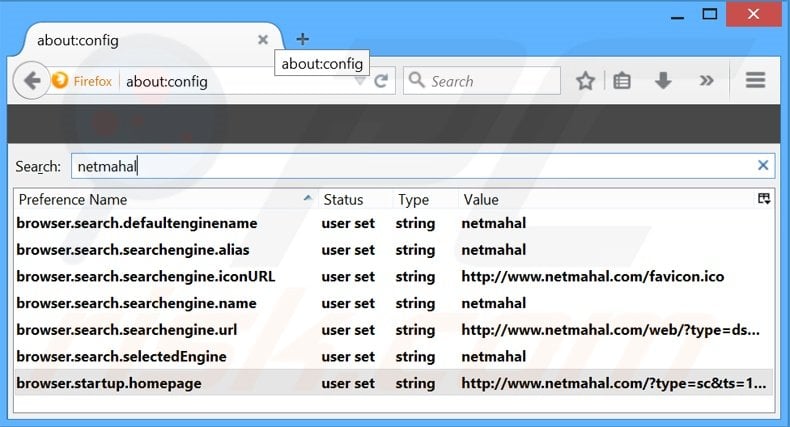This screenshot has width=790, height=427.
Task: Click the favicon.ico URL value
Action: pos(592,276)
